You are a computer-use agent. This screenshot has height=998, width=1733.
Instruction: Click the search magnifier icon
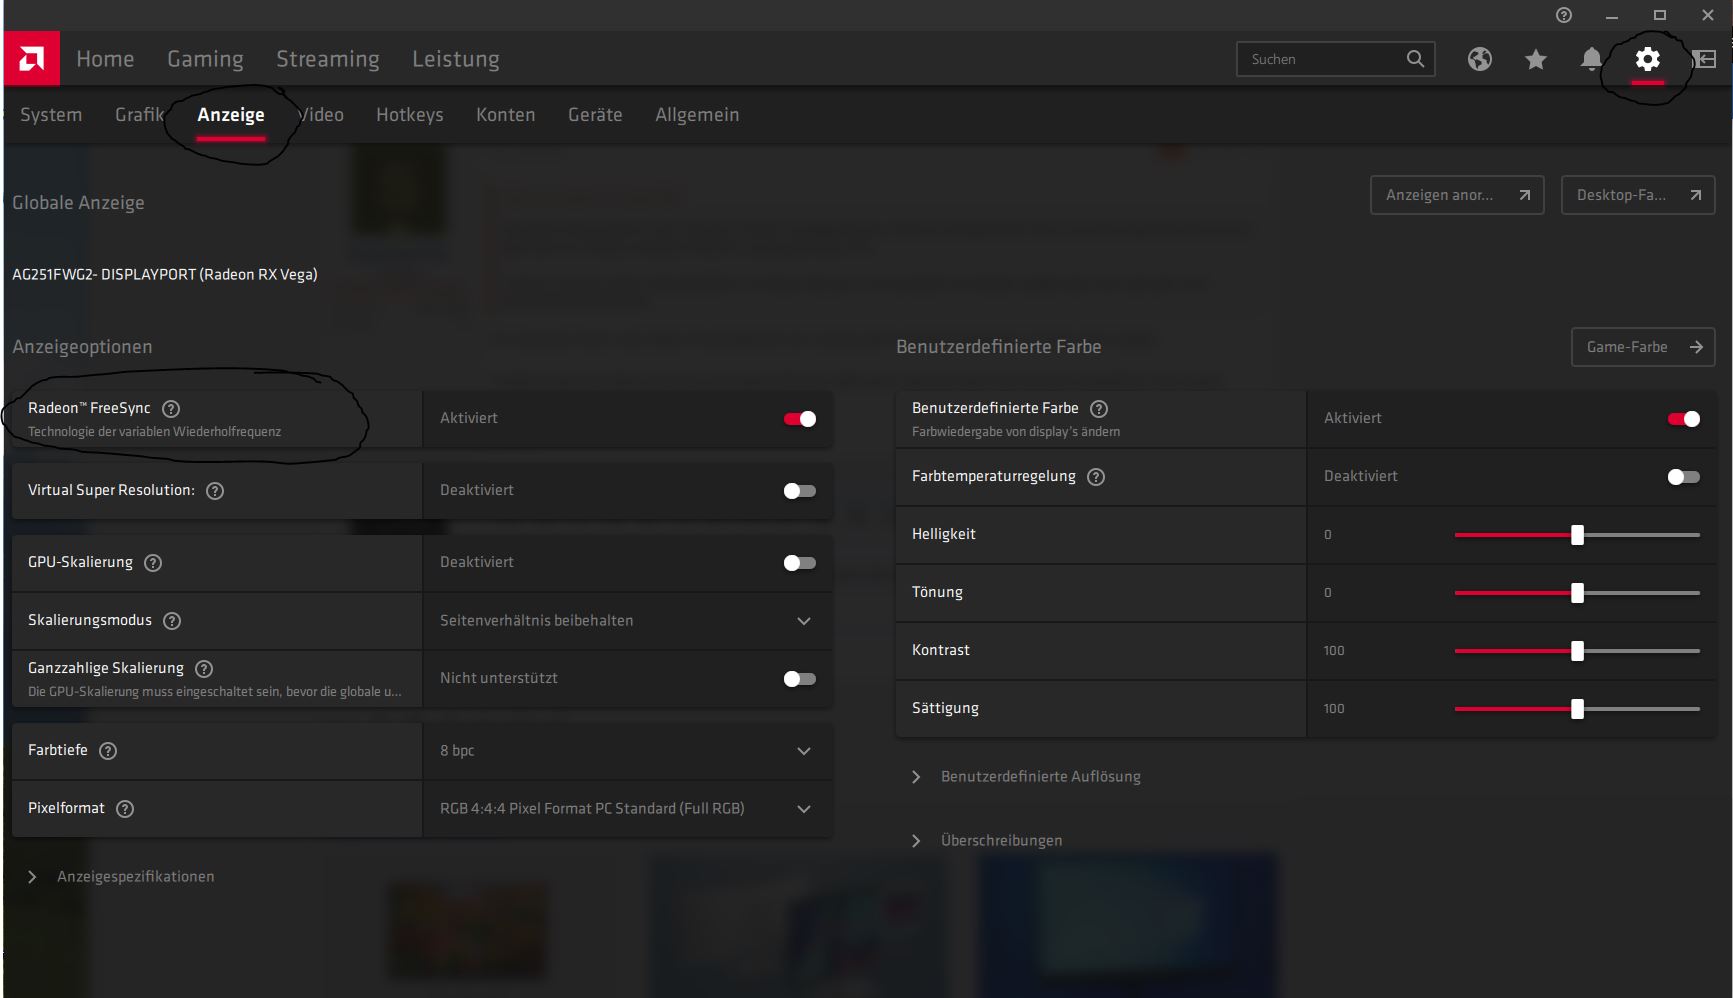(x=1415, y=59)
